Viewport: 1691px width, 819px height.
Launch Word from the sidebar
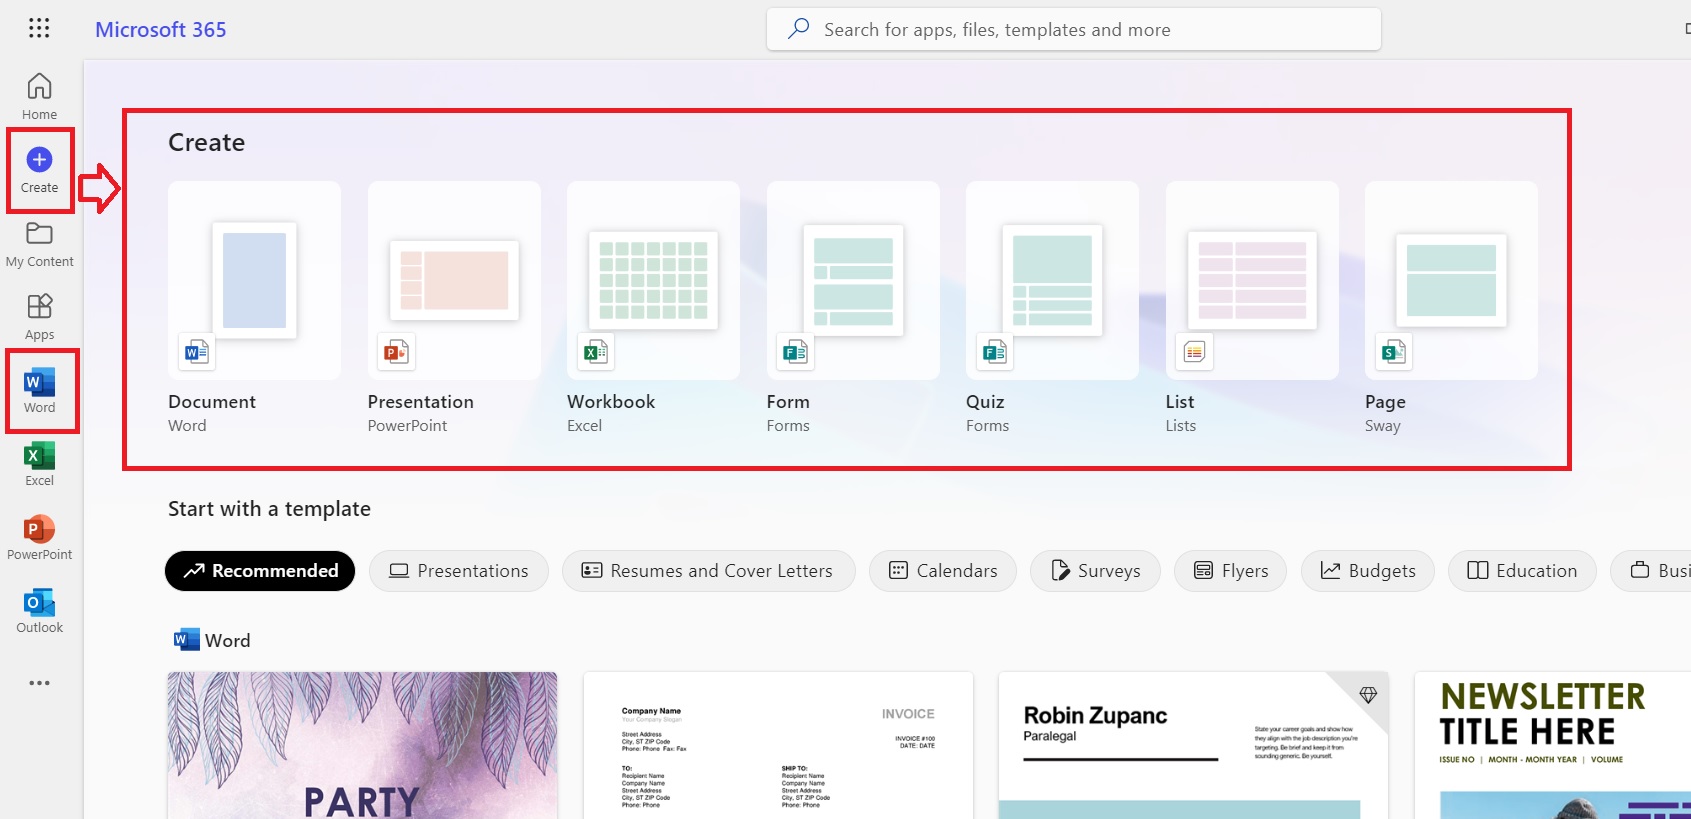(x=40, y=390)
